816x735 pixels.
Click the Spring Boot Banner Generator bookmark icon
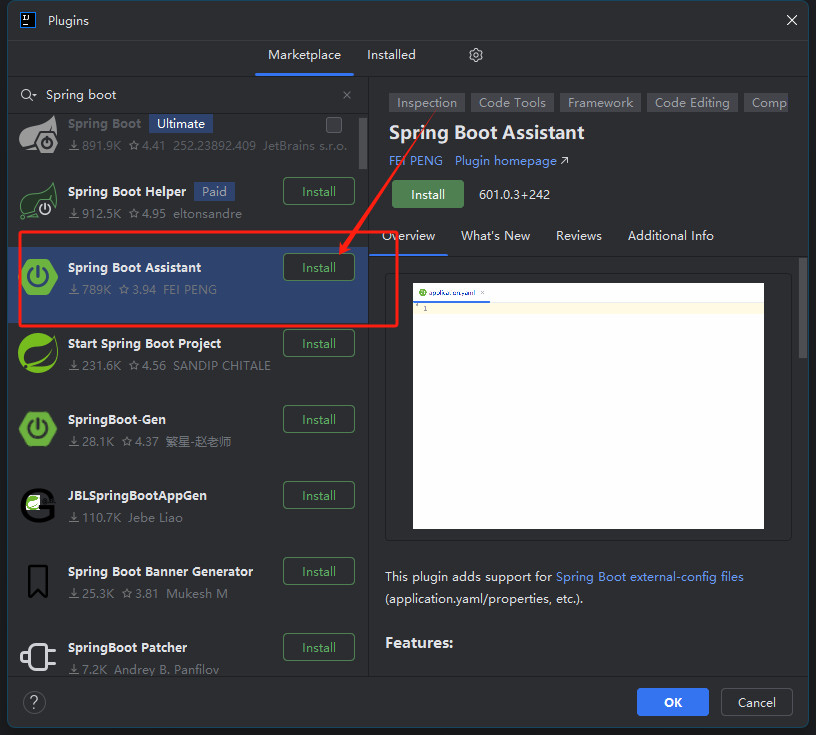(38, 581)
